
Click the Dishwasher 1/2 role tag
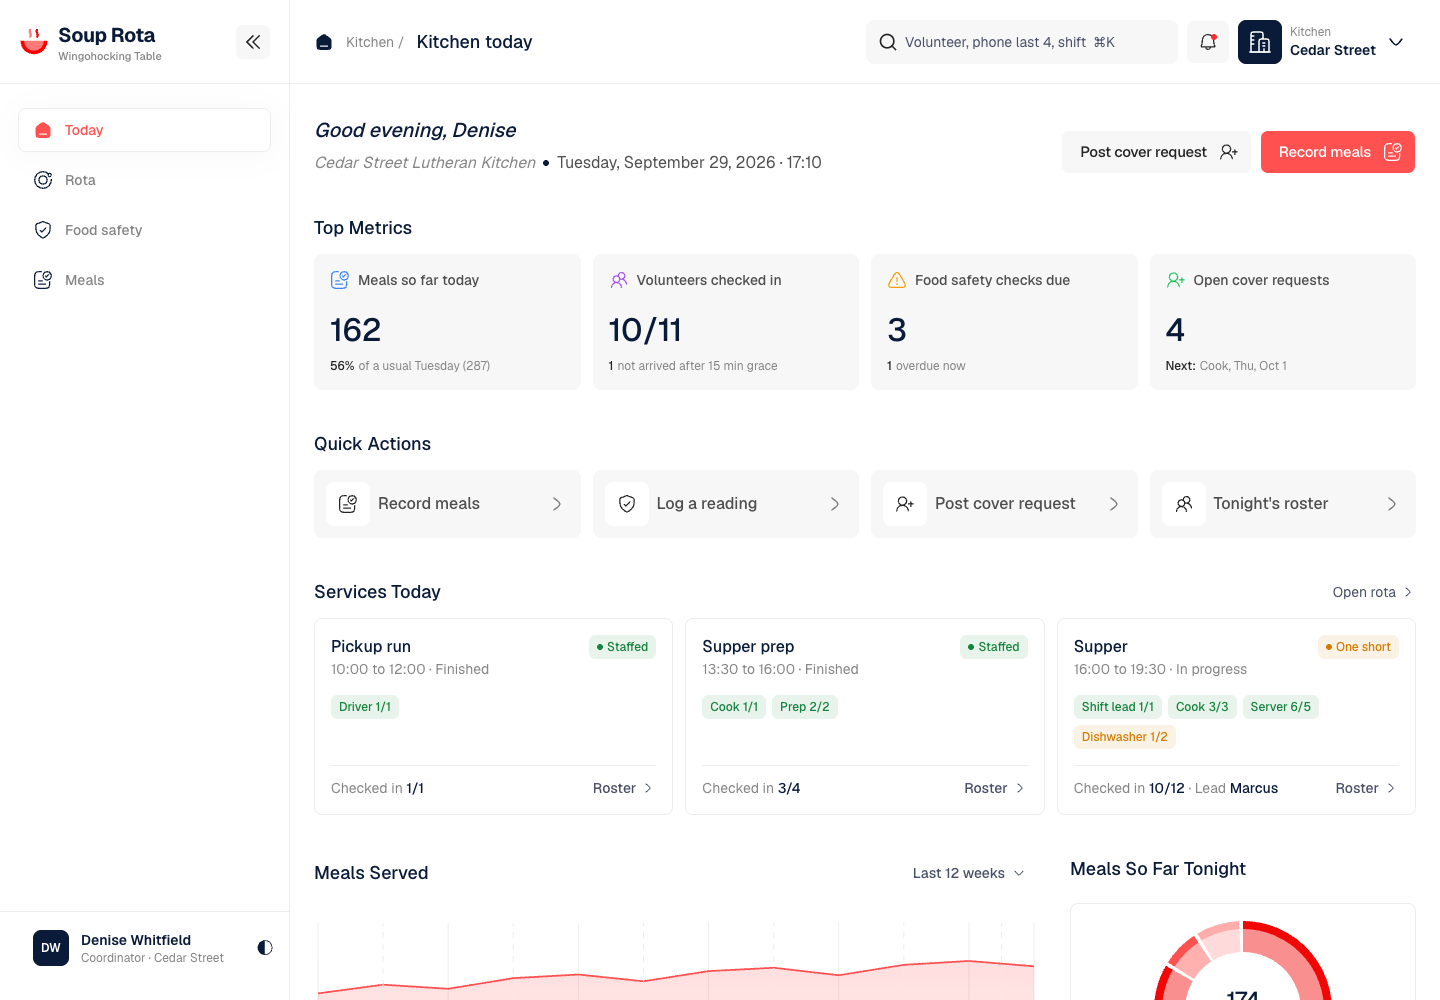click(x=1125, y=737)
